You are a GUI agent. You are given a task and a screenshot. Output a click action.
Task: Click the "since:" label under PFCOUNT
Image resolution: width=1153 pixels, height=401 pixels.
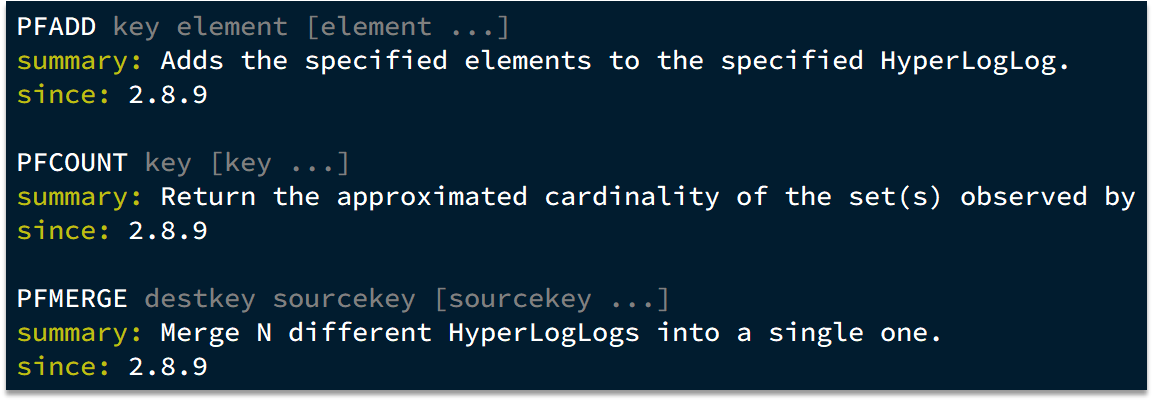click(63, 231)
